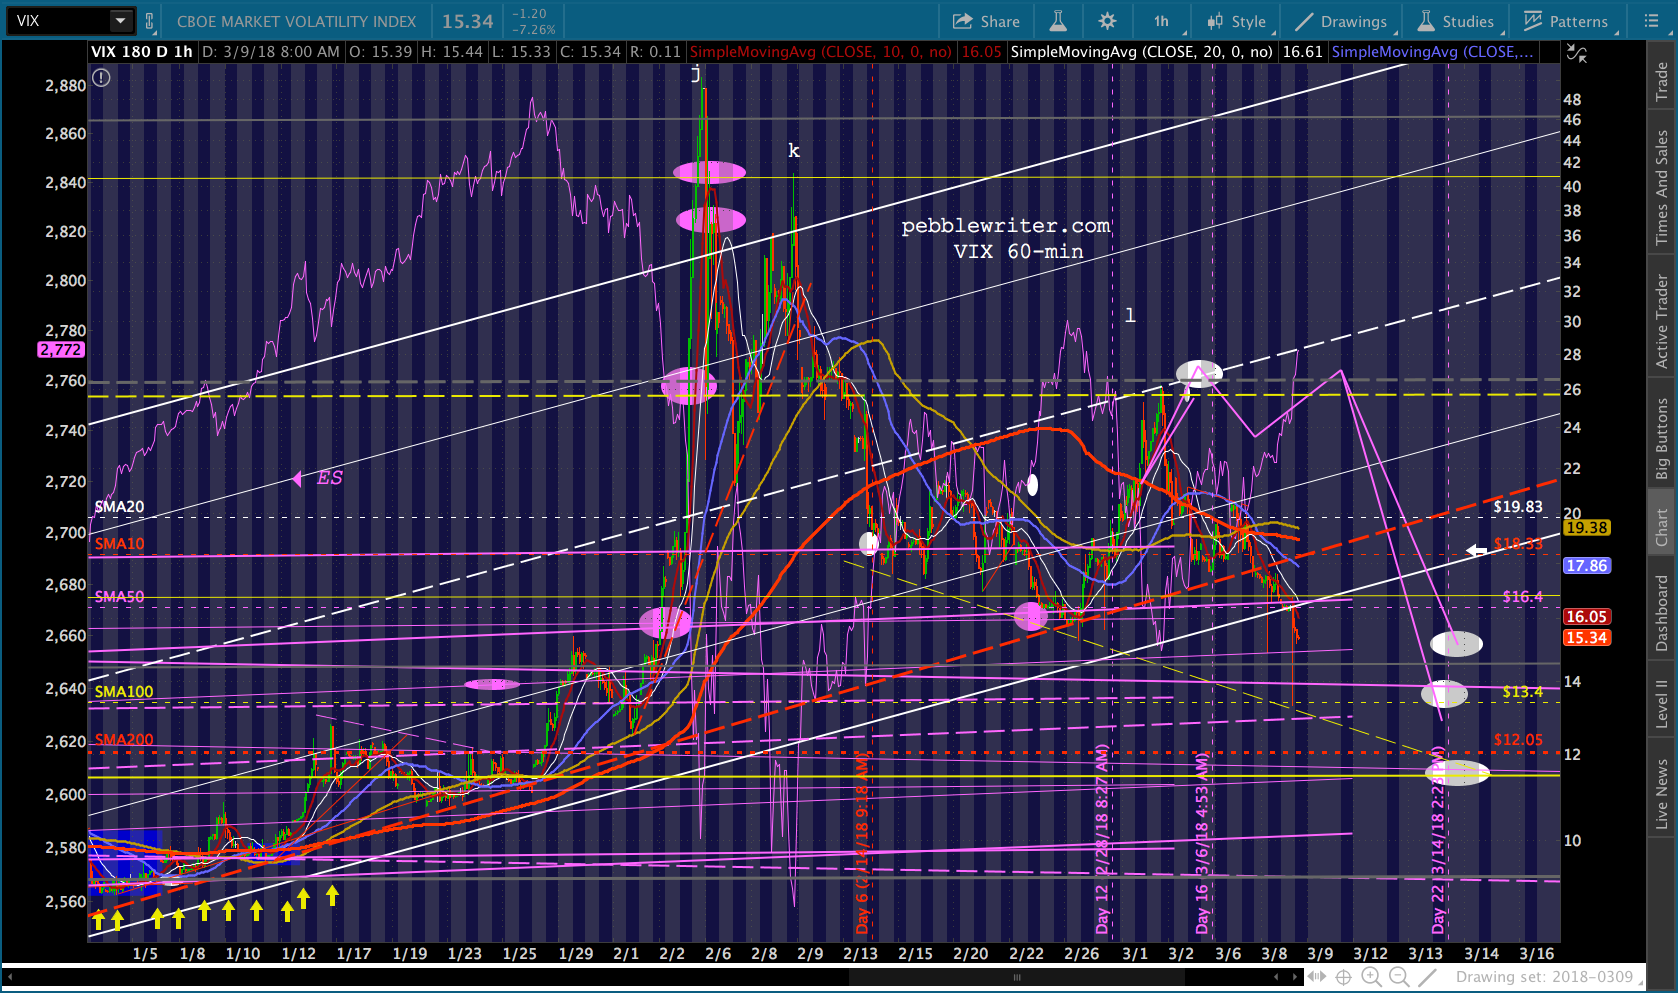Activate the pan crosshair tool
1678x993 pixels.
pos(1344,977)
